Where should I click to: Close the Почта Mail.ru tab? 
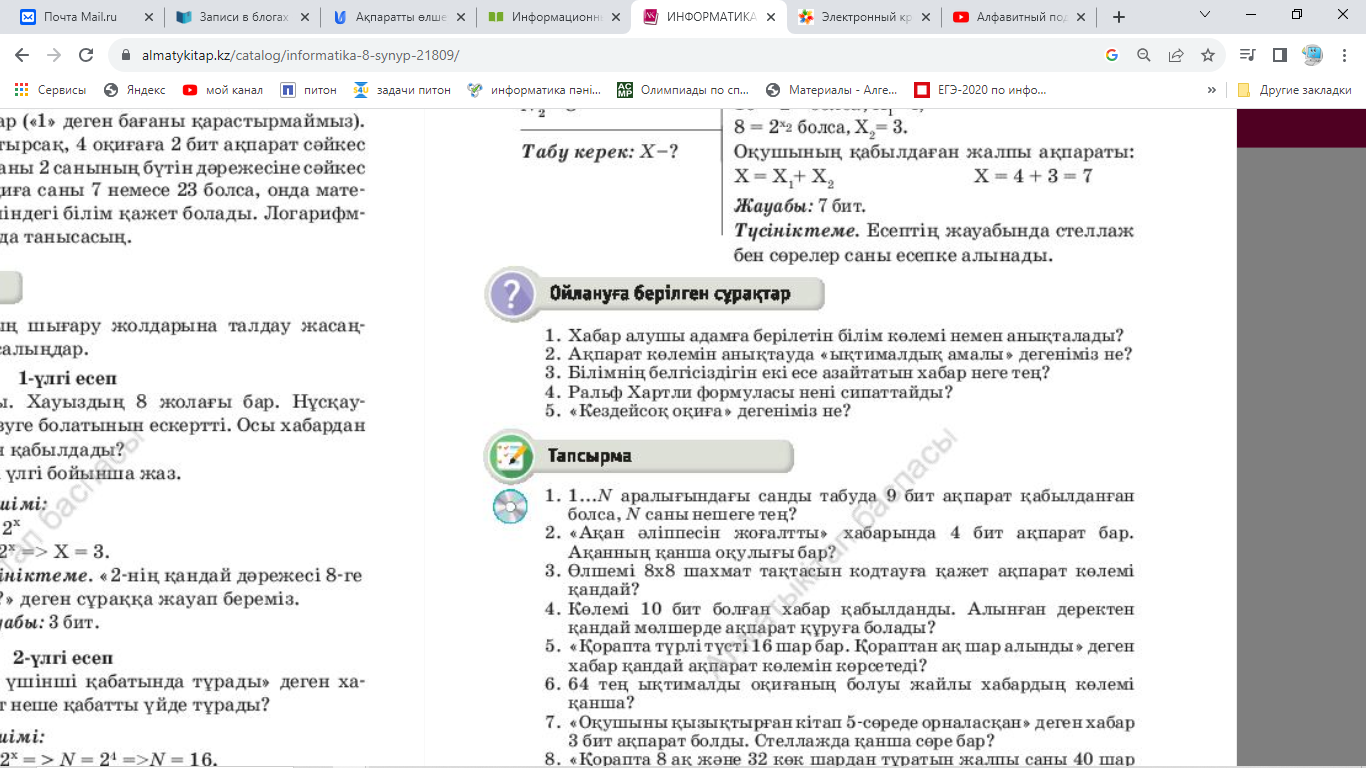pos(149,17)
